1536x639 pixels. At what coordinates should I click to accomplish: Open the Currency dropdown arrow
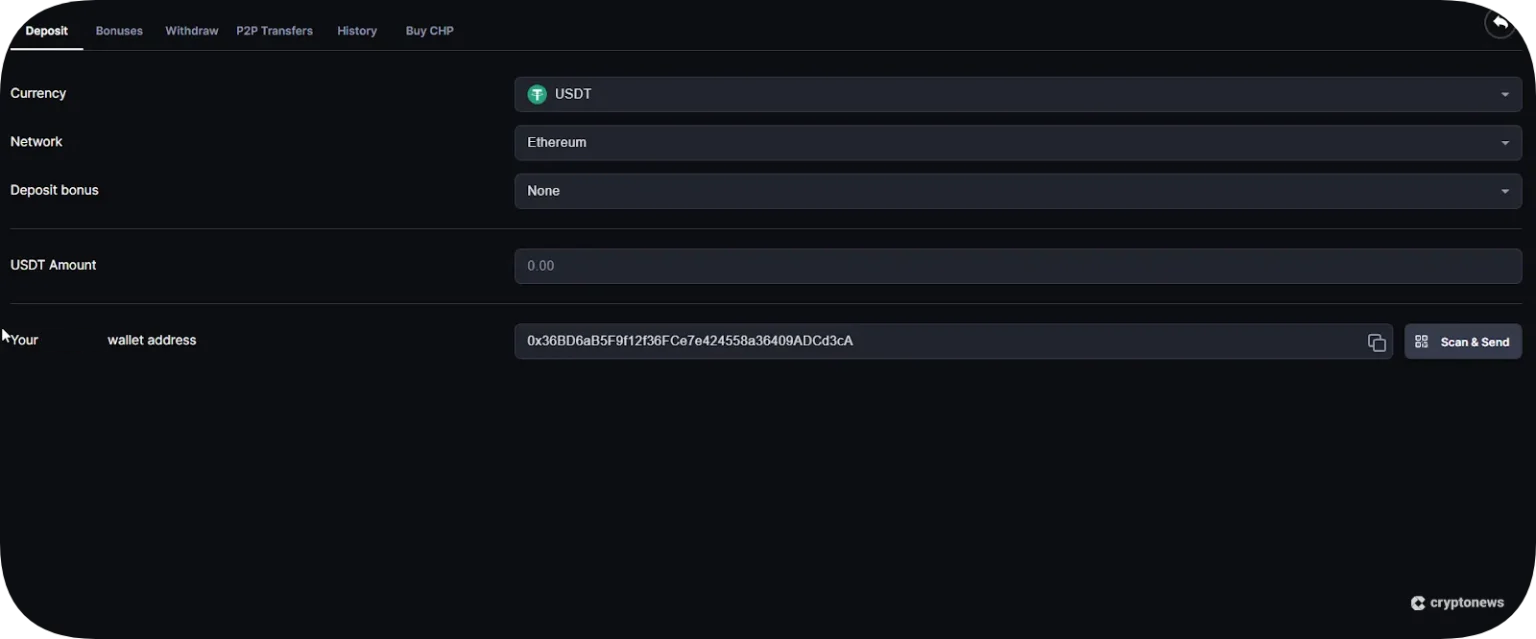tap(1504, 95)
